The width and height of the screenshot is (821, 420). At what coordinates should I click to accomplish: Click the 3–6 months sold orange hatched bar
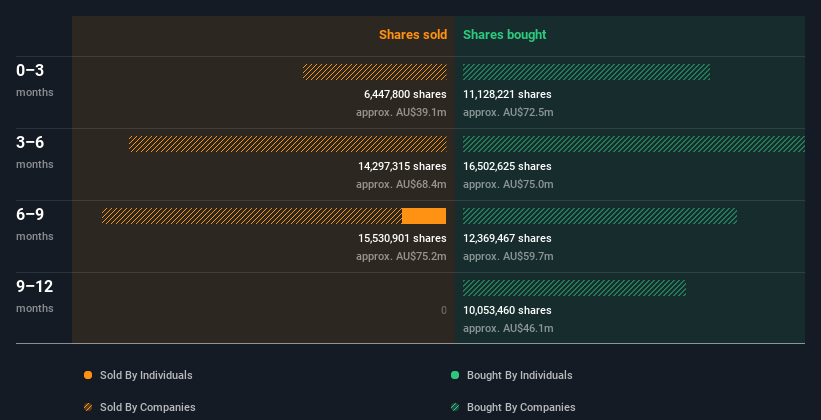coord(287,144)
